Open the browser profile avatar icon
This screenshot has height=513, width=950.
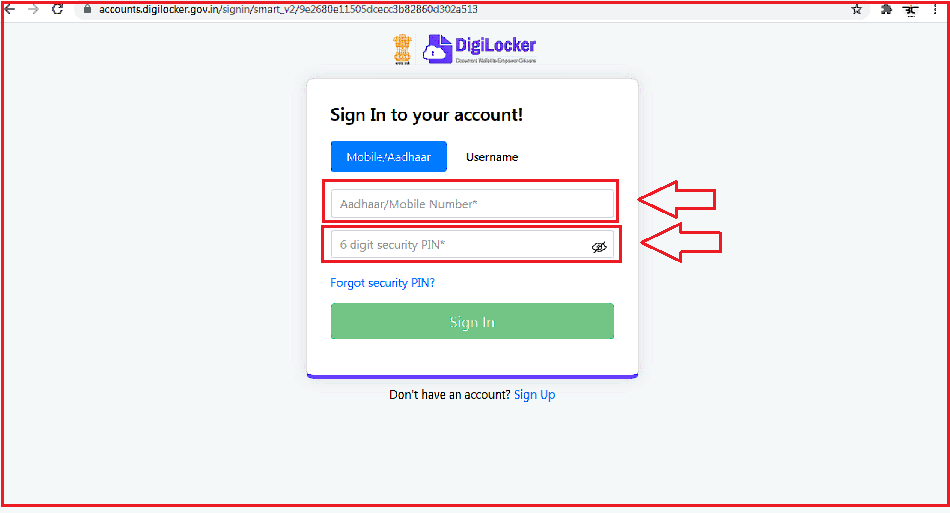[911, 10]
